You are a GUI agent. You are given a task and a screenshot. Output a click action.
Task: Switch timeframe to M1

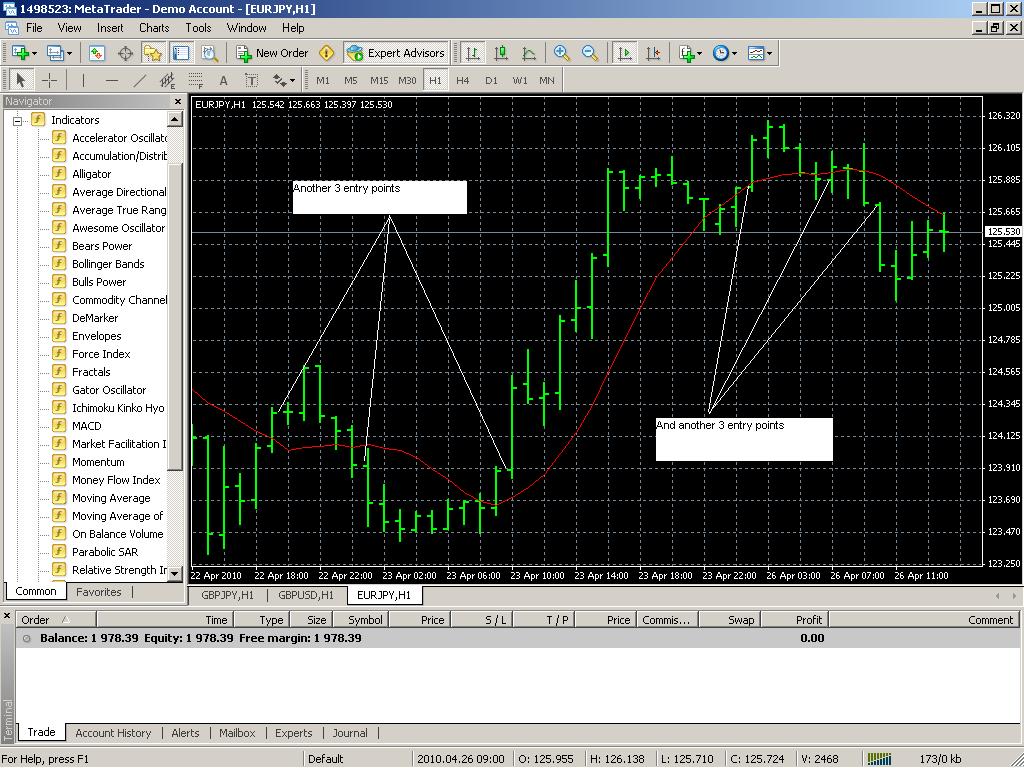[323, 80]
